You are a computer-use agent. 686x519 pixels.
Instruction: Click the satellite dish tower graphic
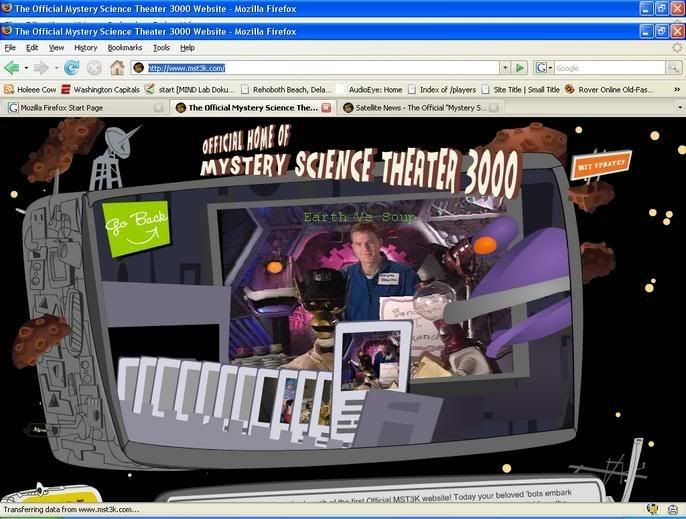point(113,158)
